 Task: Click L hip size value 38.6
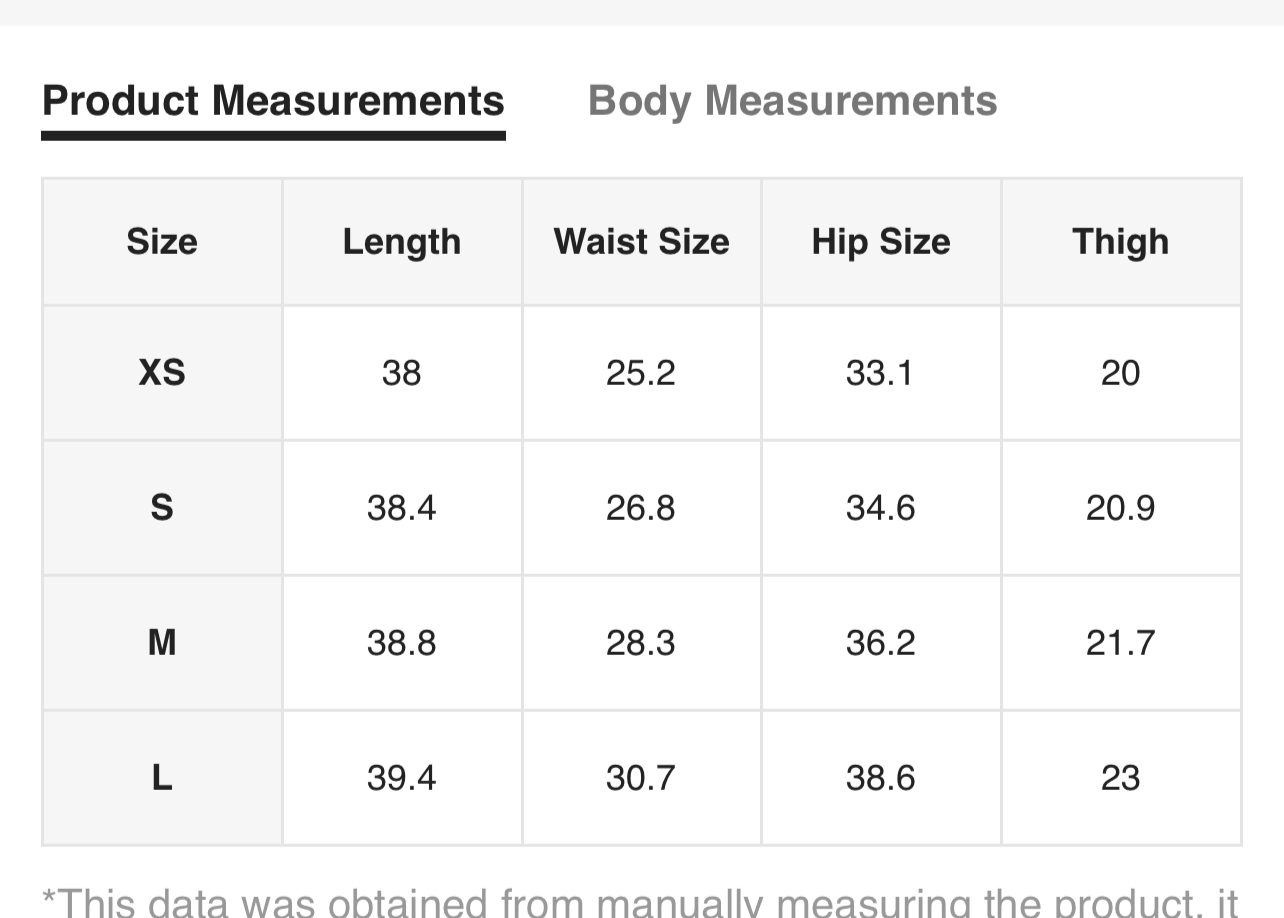tap(880, 778)
